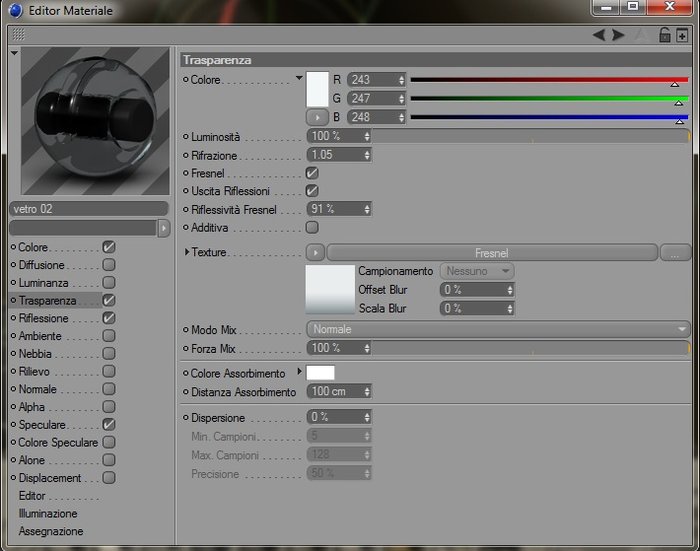
Task: Open the Modo Mix Normale dropdown
Action: (498, 330)
